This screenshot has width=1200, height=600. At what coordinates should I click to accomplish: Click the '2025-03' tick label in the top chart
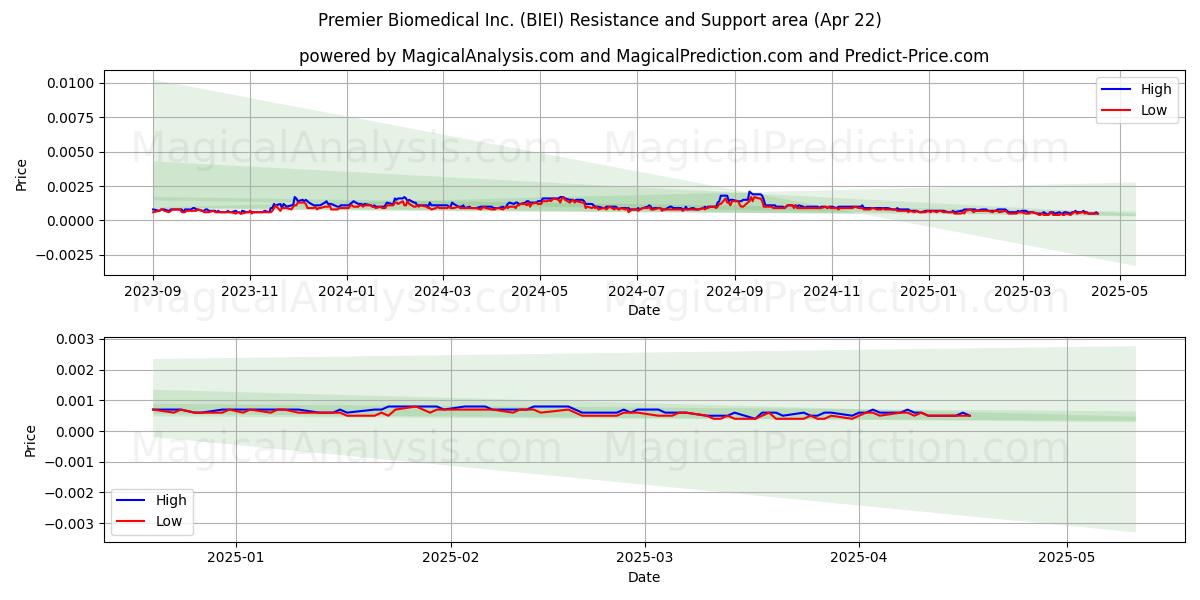click(x=1023, y=290)
